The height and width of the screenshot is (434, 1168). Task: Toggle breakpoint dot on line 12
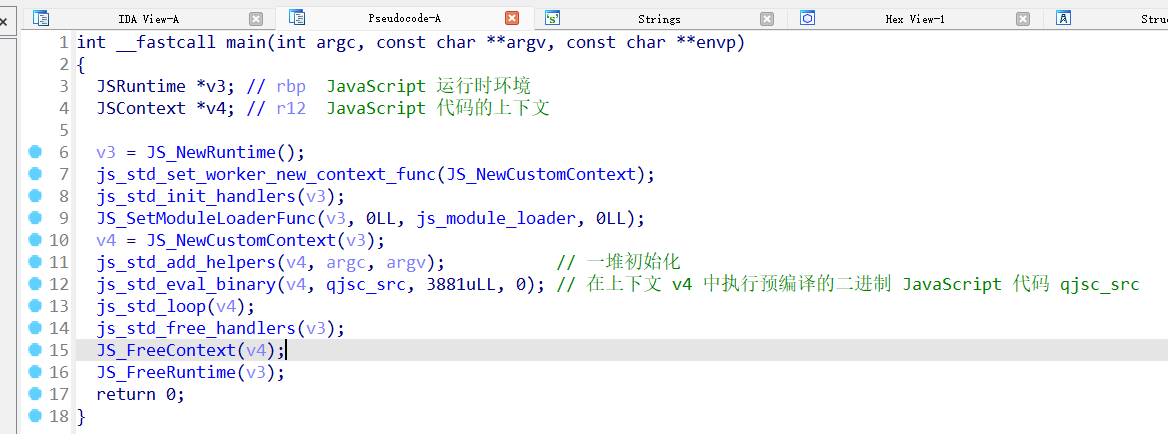click(x=34, y=284)
